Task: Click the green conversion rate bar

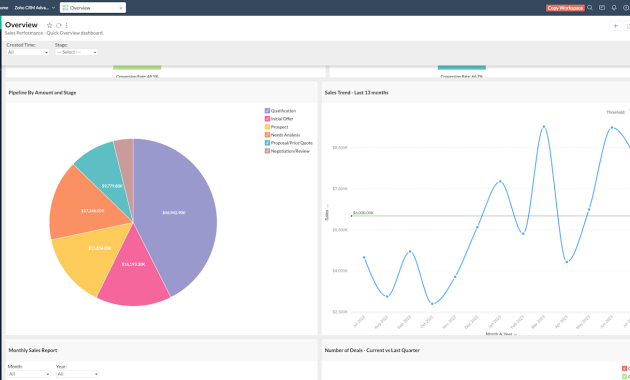Action: (x=137, y=67)
